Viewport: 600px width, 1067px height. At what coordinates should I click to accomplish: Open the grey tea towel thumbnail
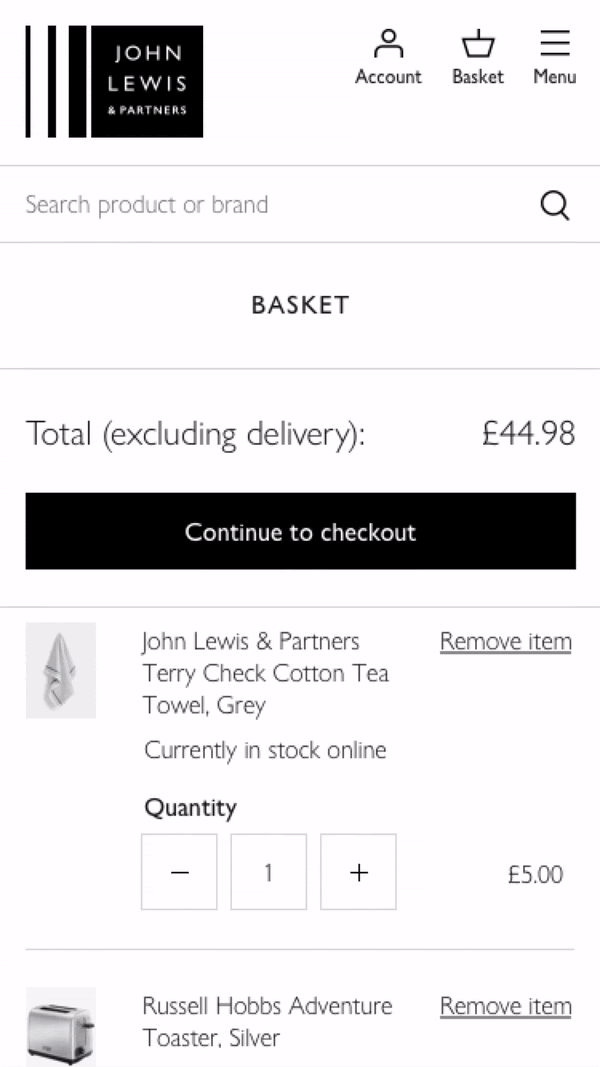point(61,670)
